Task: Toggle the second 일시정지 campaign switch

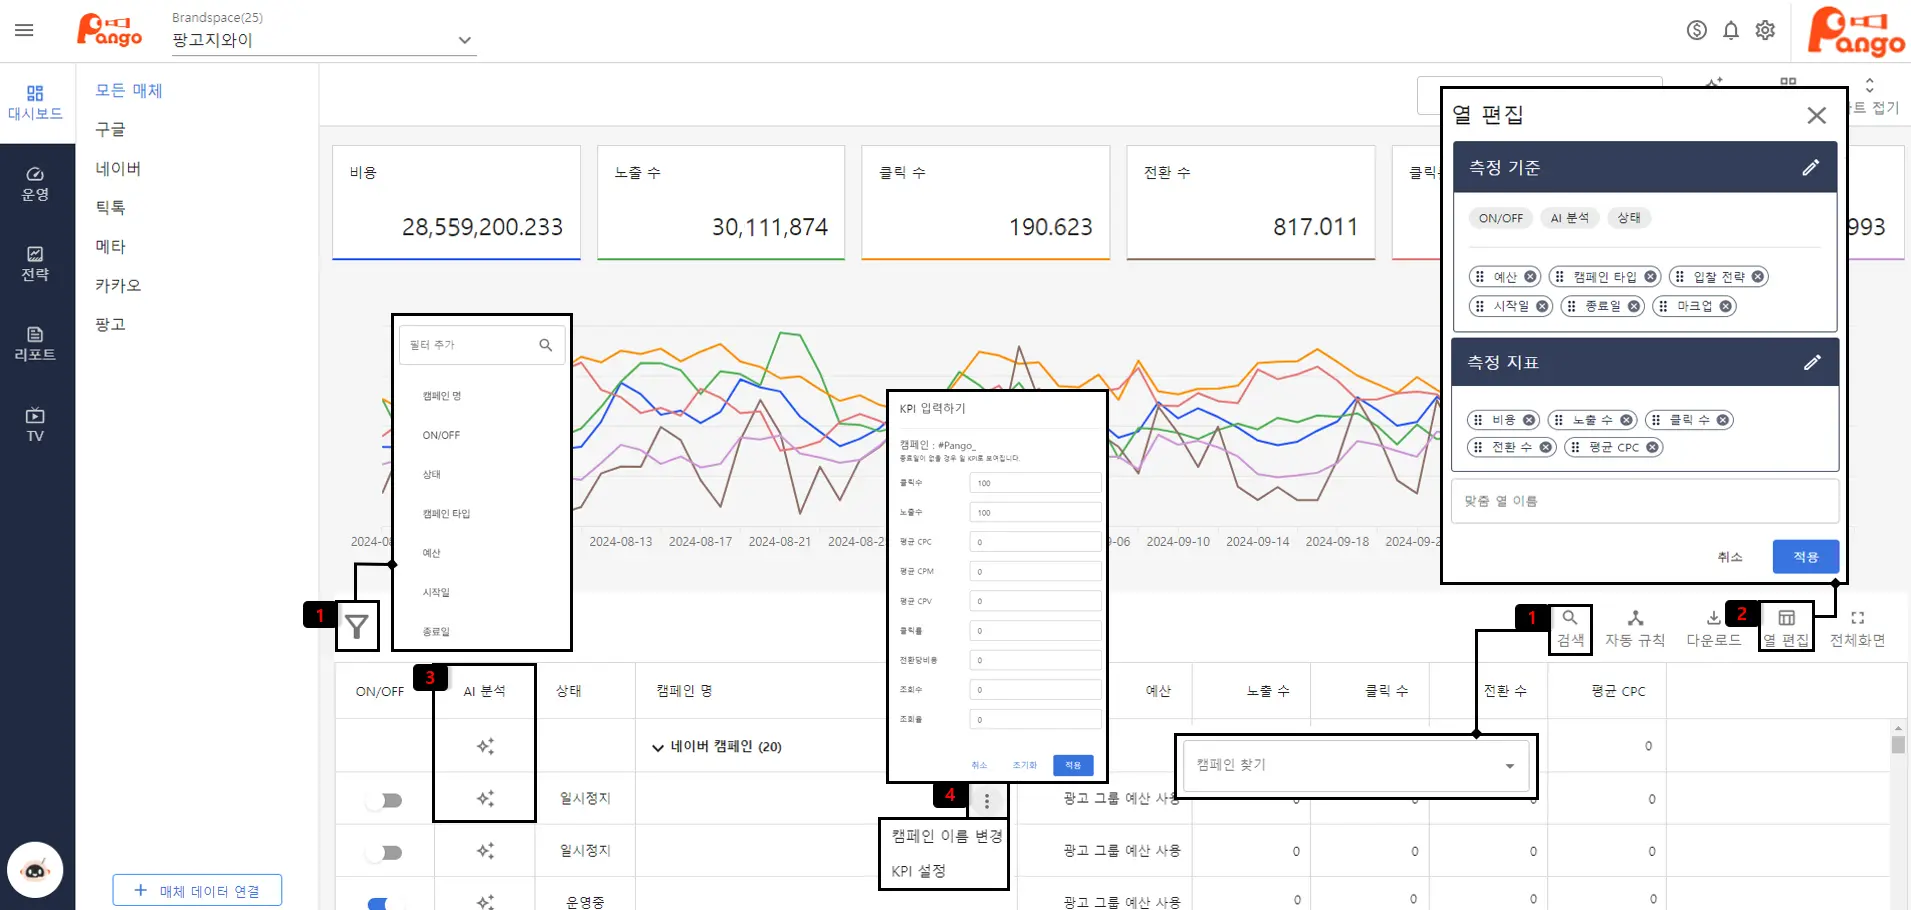Action: [384, 852]
